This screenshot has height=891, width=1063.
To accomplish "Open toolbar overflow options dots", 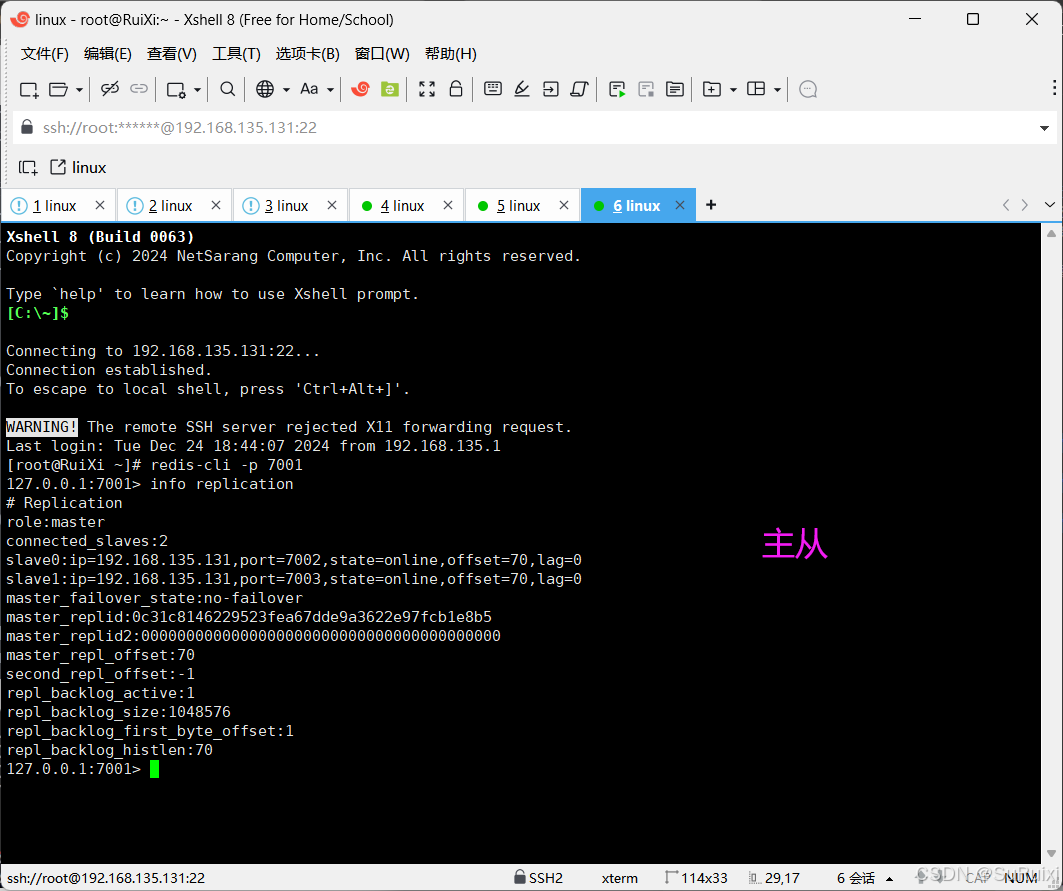I will point(1054,87).
